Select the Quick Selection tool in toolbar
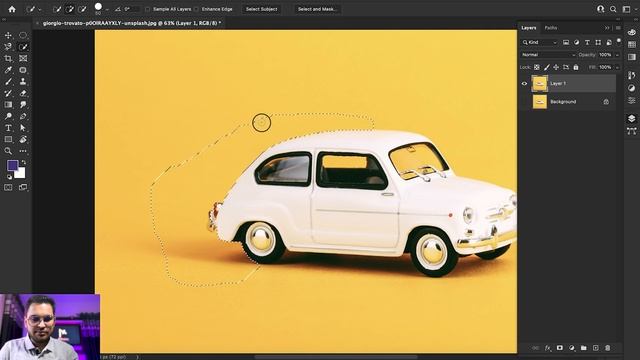 click(x=23, y=47)
